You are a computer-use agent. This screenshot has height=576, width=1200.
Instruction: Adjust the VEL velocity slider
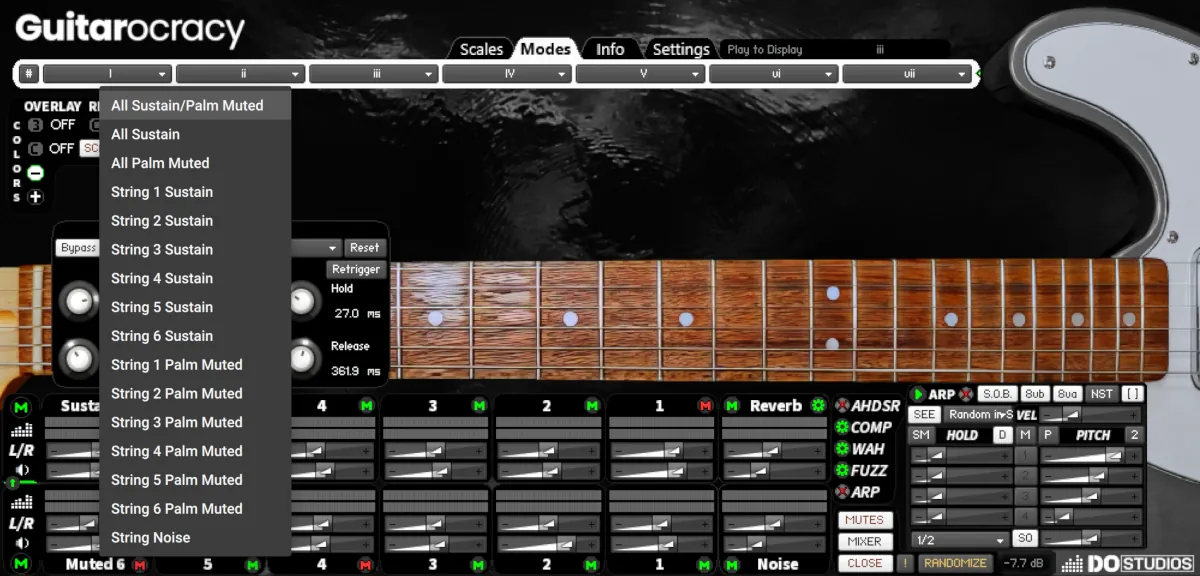click(x=1090, y=414)
